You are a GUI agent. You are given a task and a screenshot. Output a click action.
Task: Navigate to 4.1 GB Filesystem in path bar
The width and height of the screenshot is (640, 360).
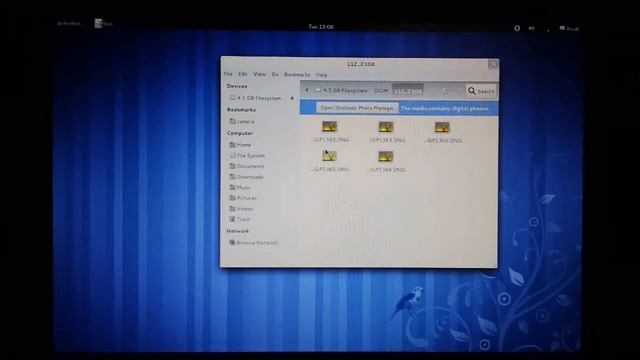click(x=341, y=91)
